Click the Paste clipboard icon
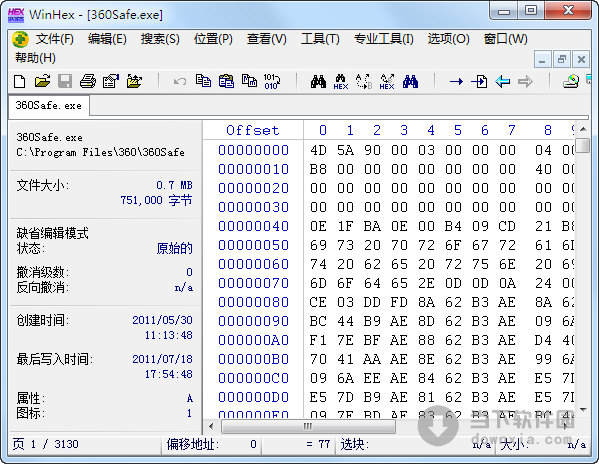The width and height of the screenshot is (599, 464). (226, 81)
